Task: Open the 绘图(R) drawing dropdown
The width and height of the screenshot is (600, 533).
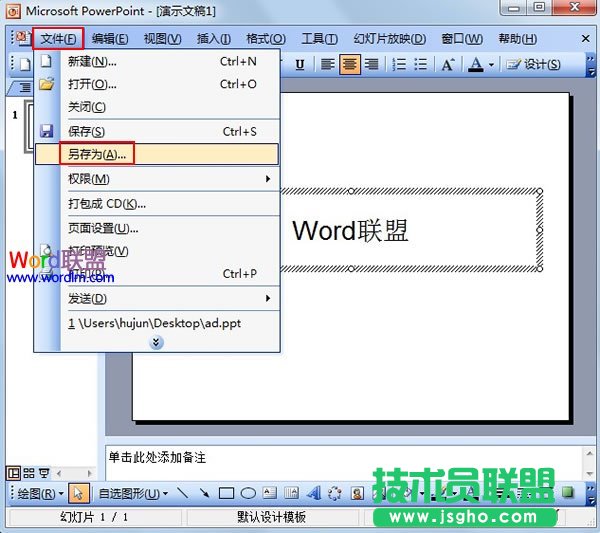Action: pyautogui.click(x=40, y=493)
